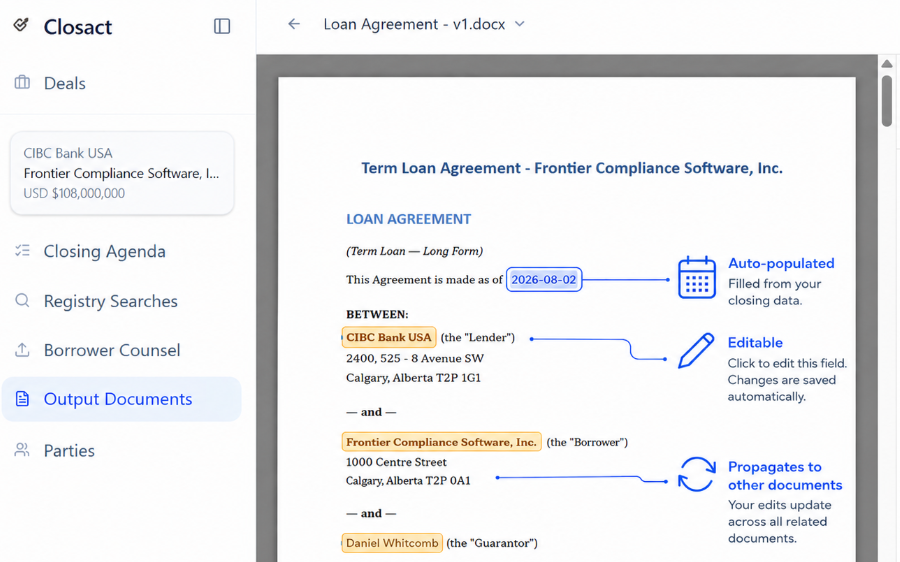Screen dimensions: 900x562
Task: Open Registry Searches
Action: [x=111, y=301]
